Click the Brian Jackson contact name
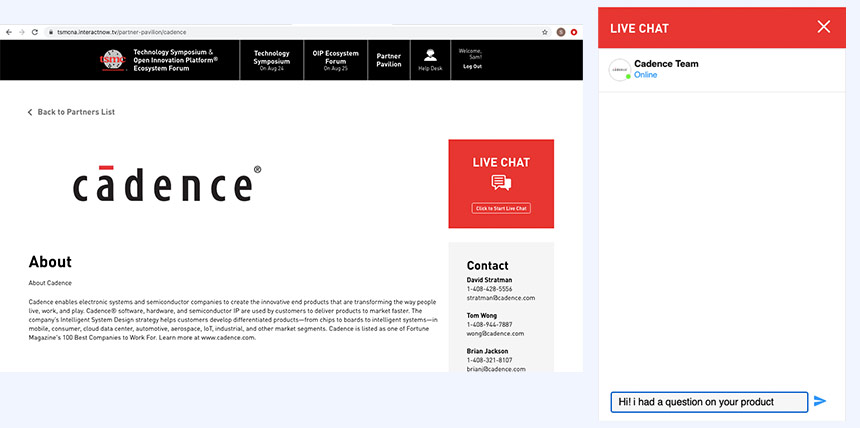 [x=488, y=351]
